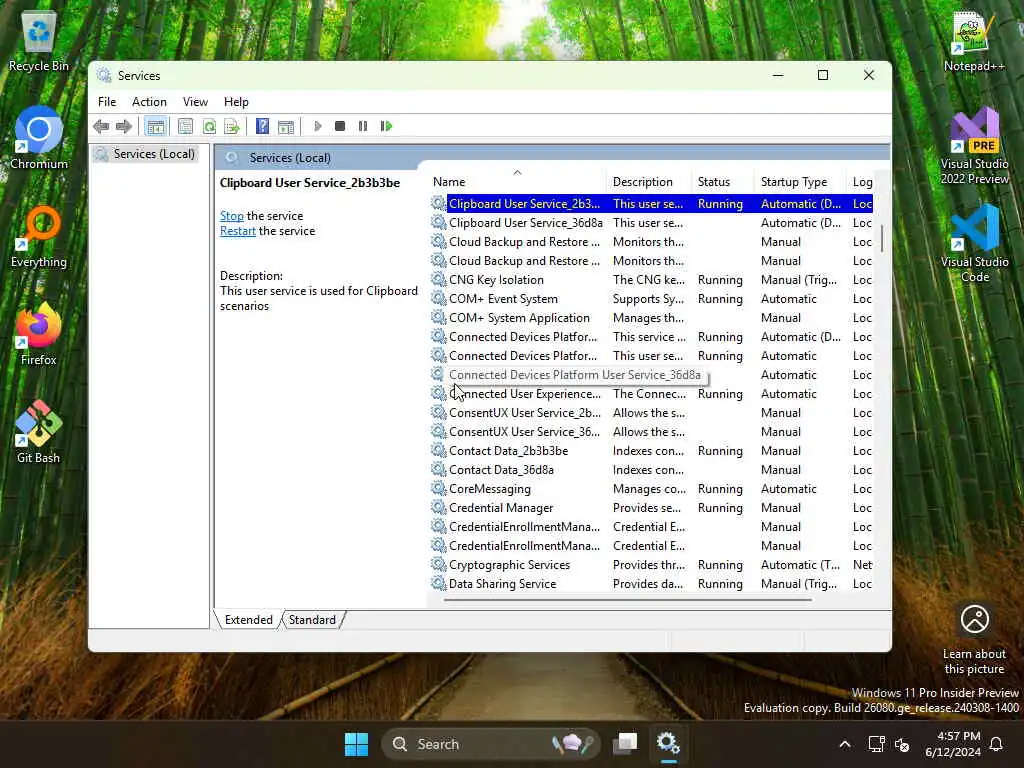Select Clipboard User Service_36d8a row
The image size is (1024, 768).
652,223
